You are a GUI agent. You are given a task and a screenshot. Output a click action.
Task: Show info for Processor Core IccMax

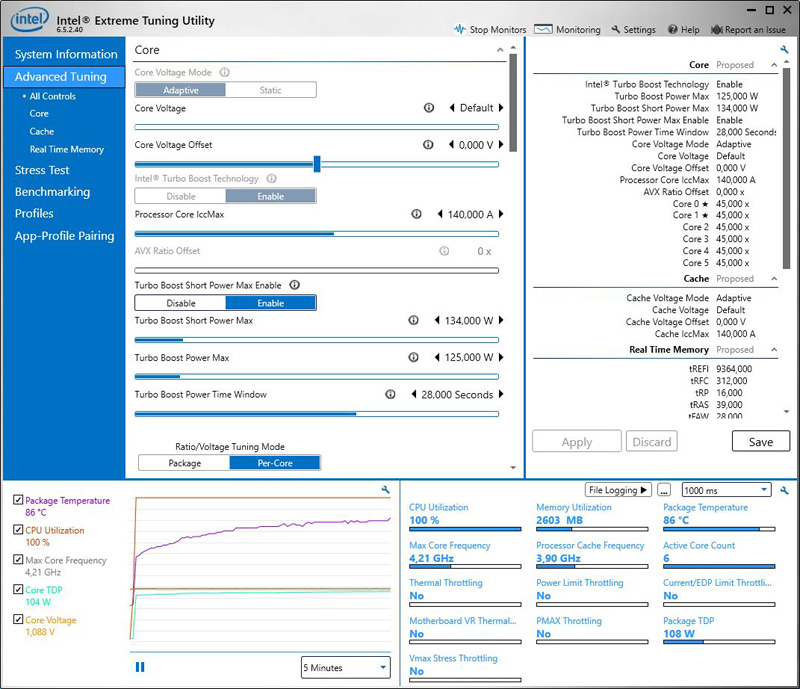point(416,214)
